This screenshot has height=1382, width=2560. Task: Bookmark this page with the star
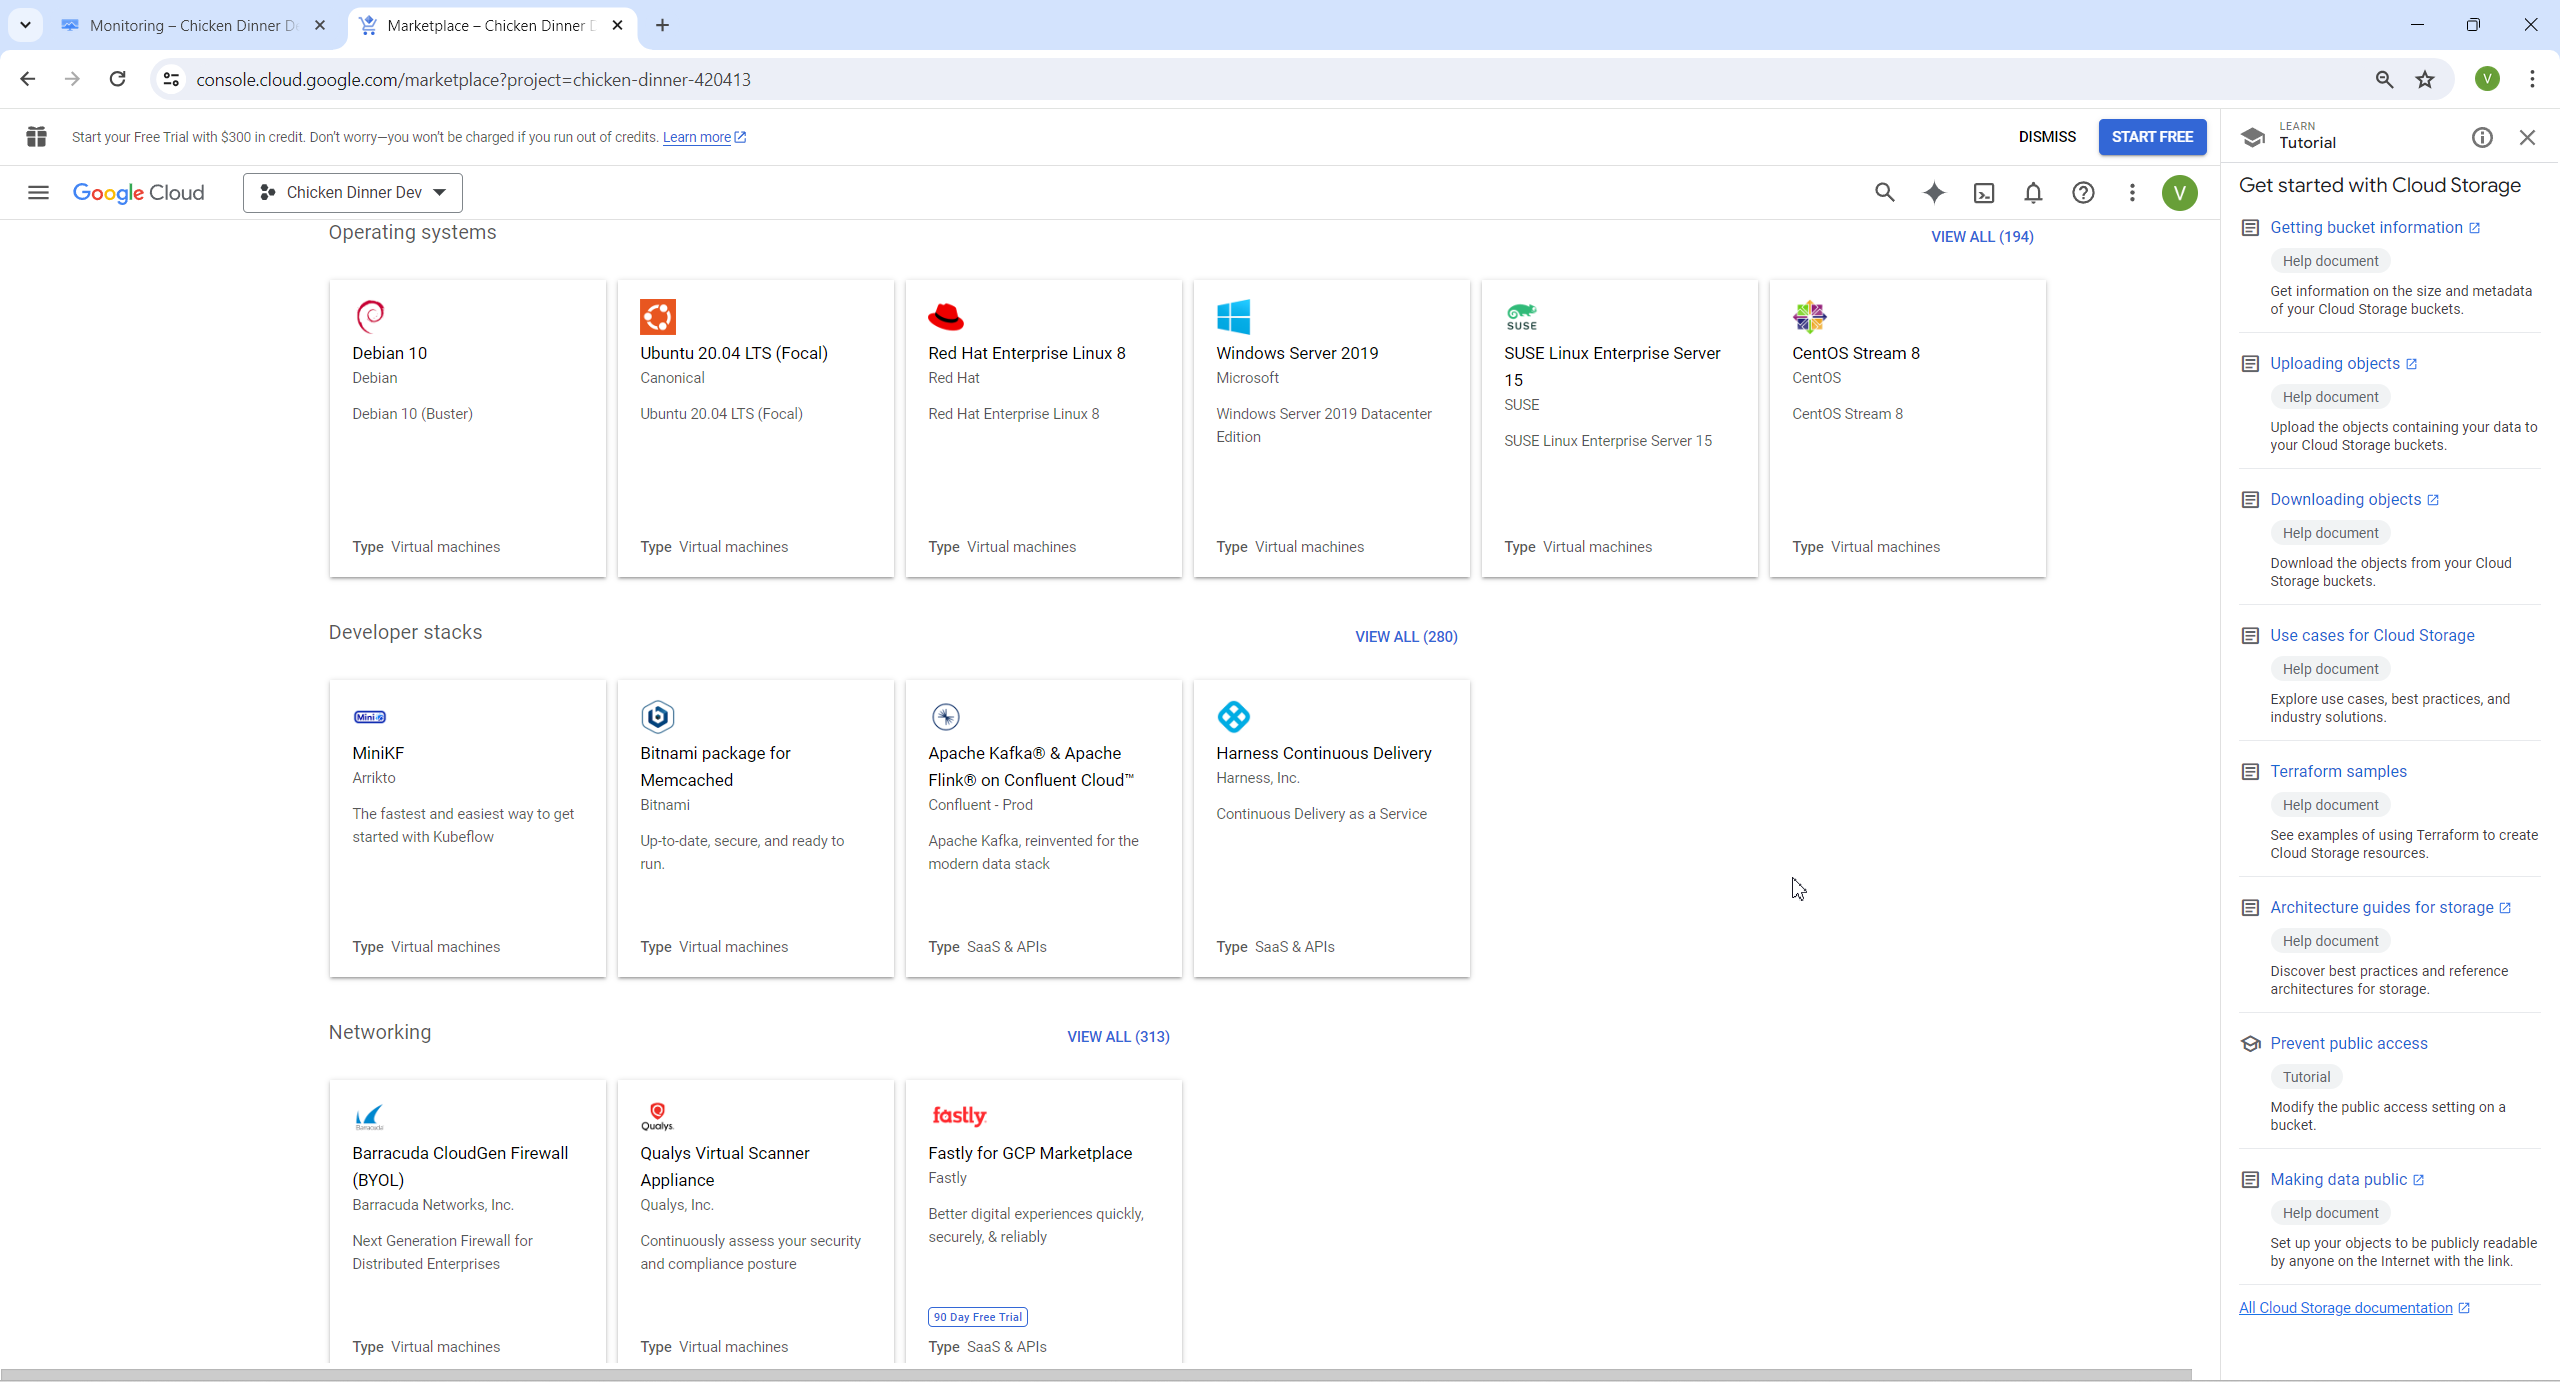click(x=2425, y=80)
